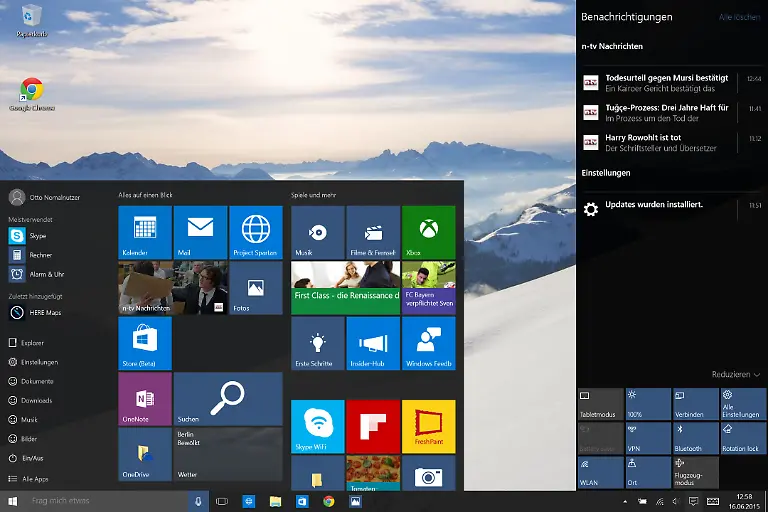Viewport: 768px width, 512px height.
Task: Collapse quick actions with Reduzieren
Action: (x=736, y=374)
